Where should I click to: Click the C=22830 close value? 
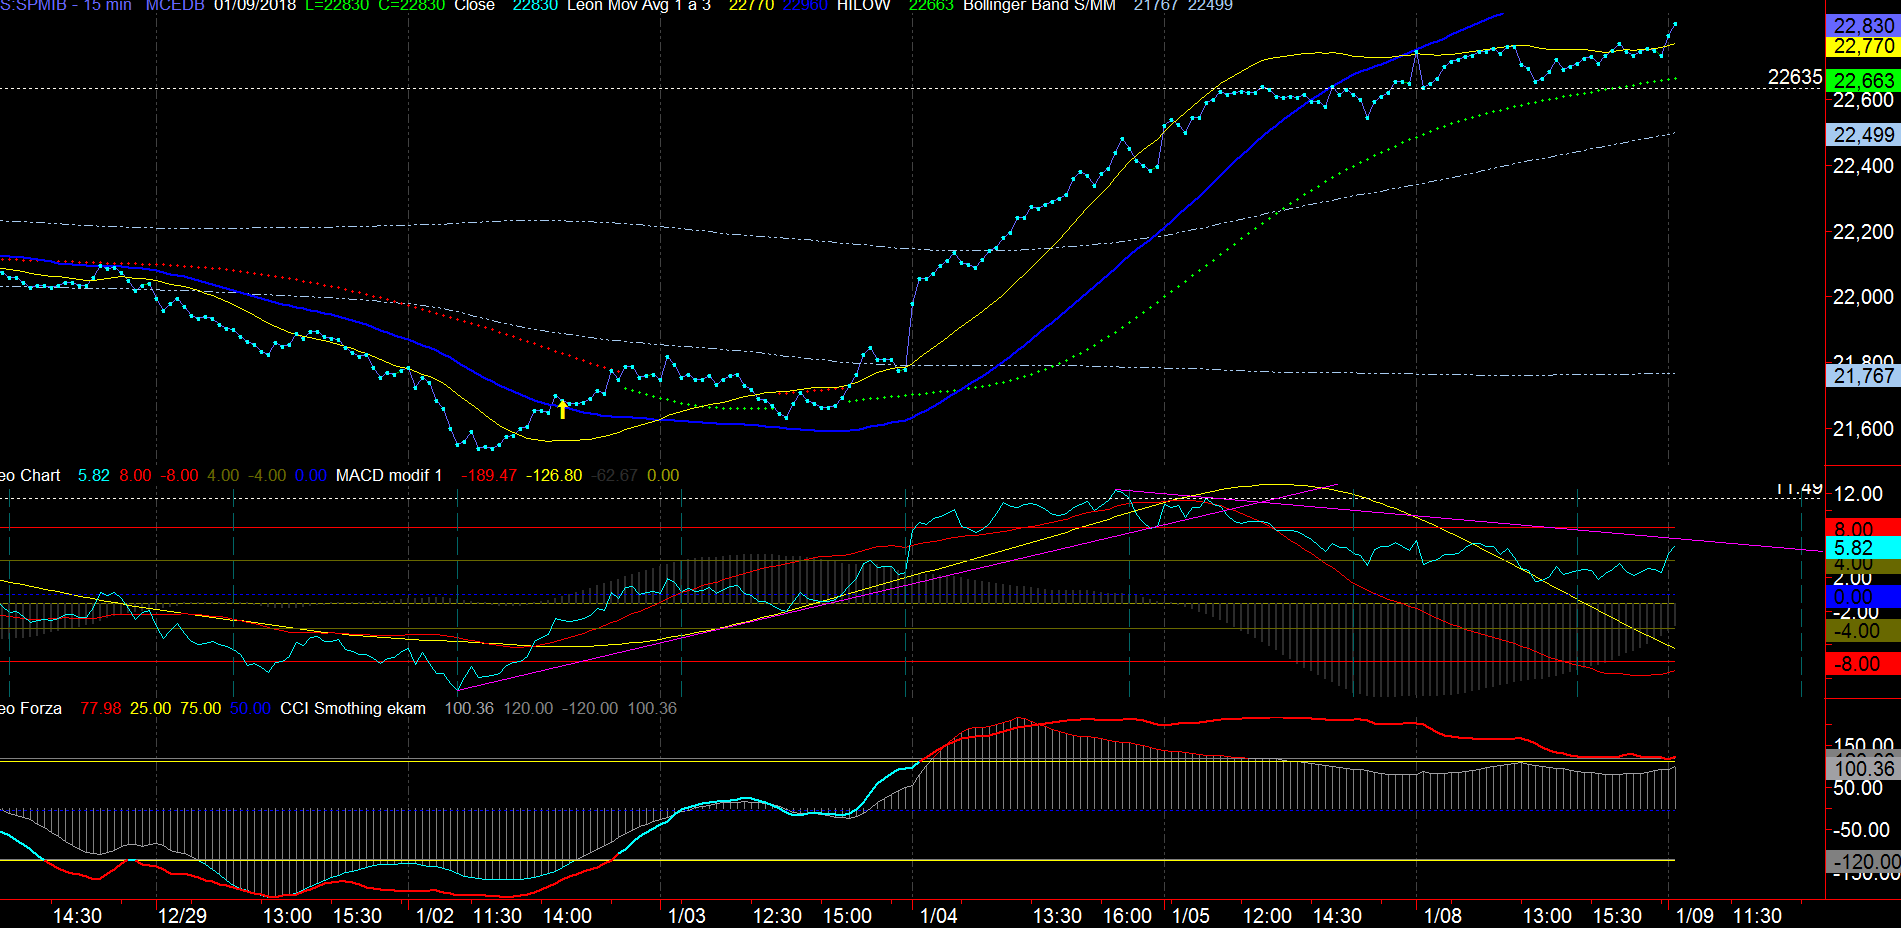coord(411,5)
